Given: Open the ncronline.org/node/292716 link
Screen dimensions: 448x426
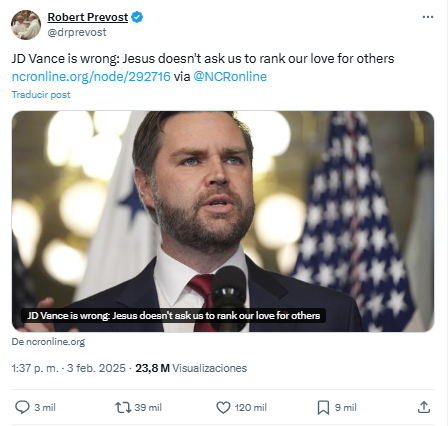Looking at the screenshot, I should [x=91, y=76].
